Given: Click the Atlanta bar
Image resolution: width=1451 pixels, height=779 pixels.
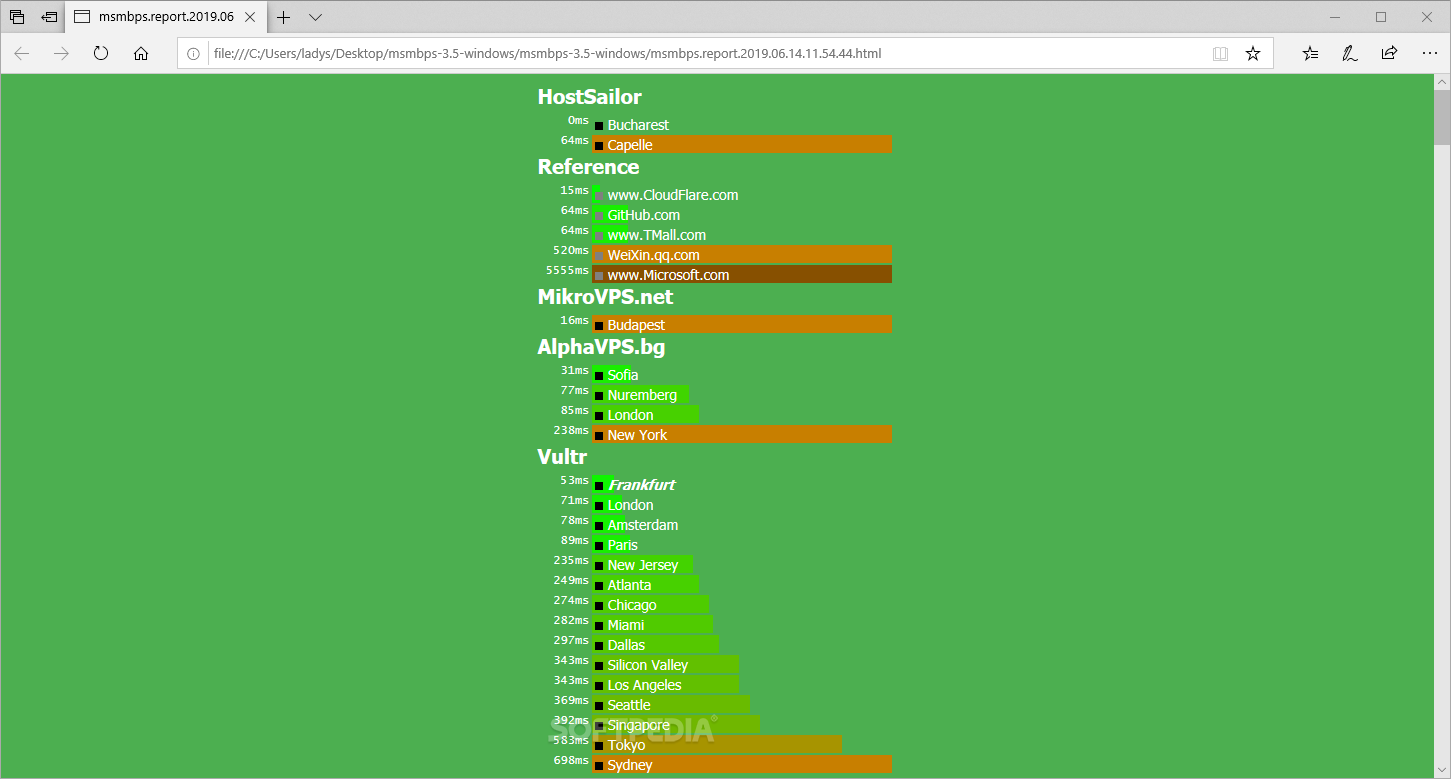Looking at the screenshot, I should coord(645,585).
